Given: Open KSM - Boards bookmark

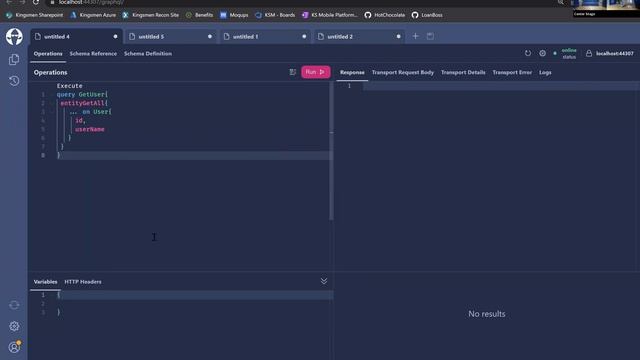Looking at the screenshot, I should coord(275,15).
